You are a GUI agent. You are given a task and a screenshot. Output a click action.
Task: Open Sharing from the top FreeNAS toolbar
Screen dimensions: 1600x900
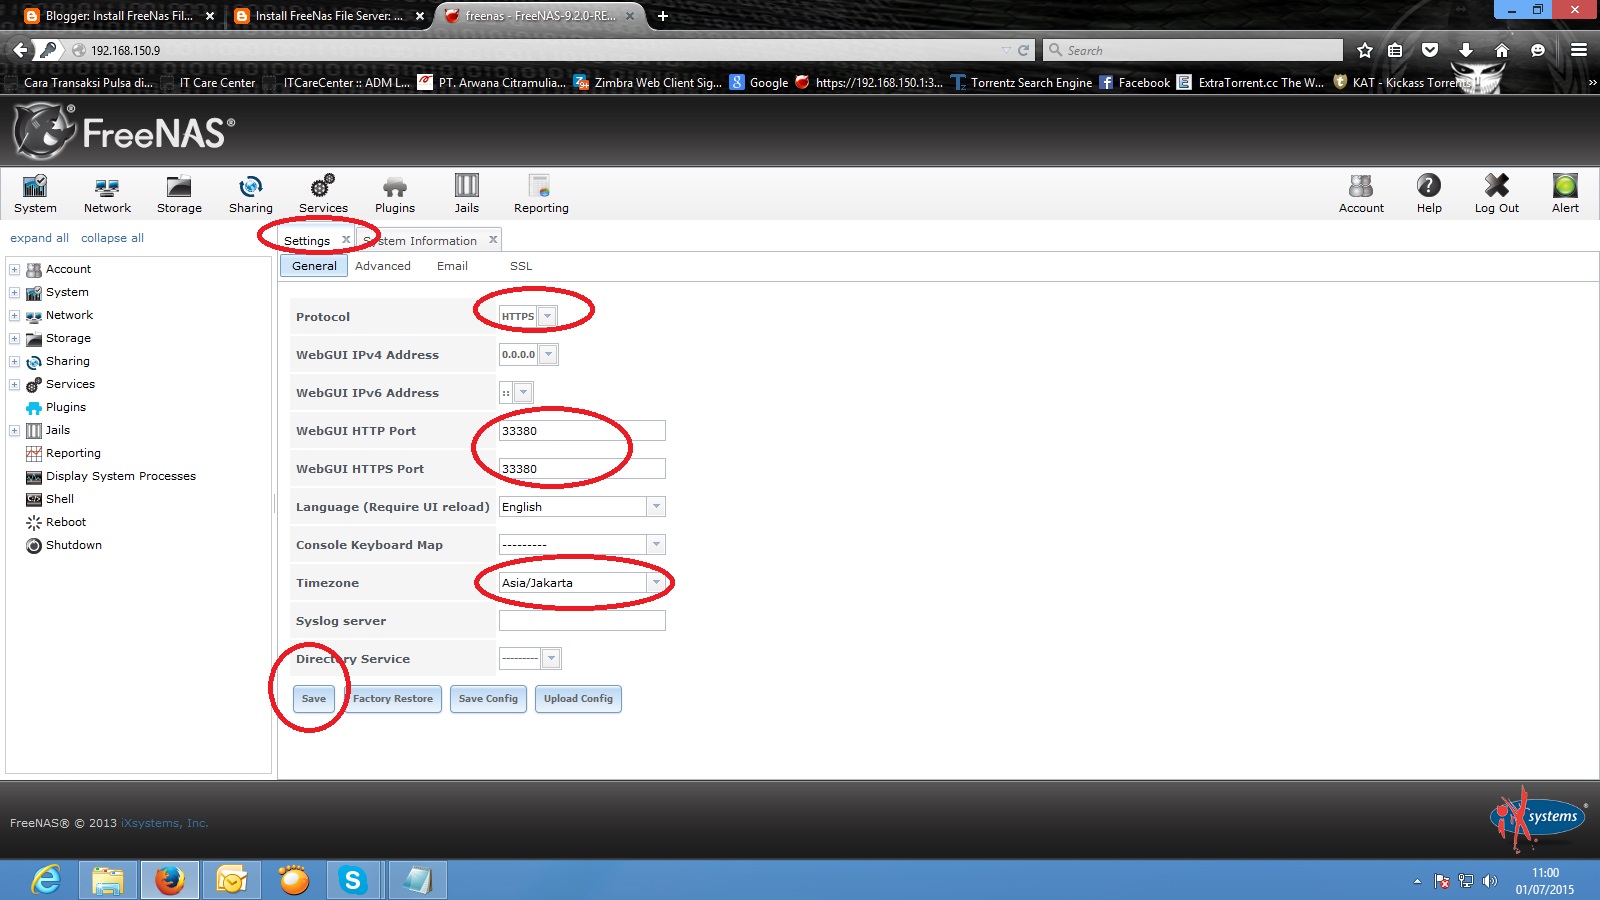tap(250, 194)
